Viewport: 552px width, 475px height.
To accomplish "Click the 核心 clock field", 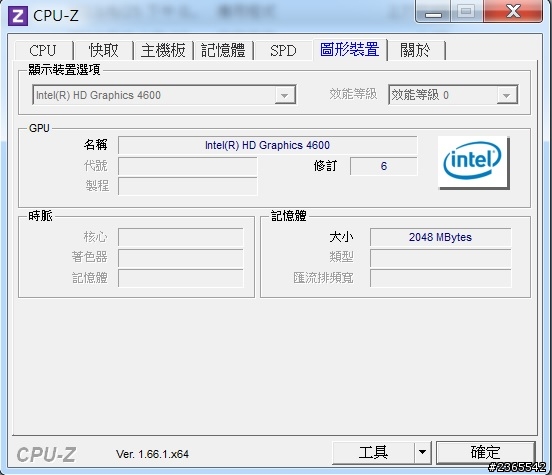I will click(181, 237).
